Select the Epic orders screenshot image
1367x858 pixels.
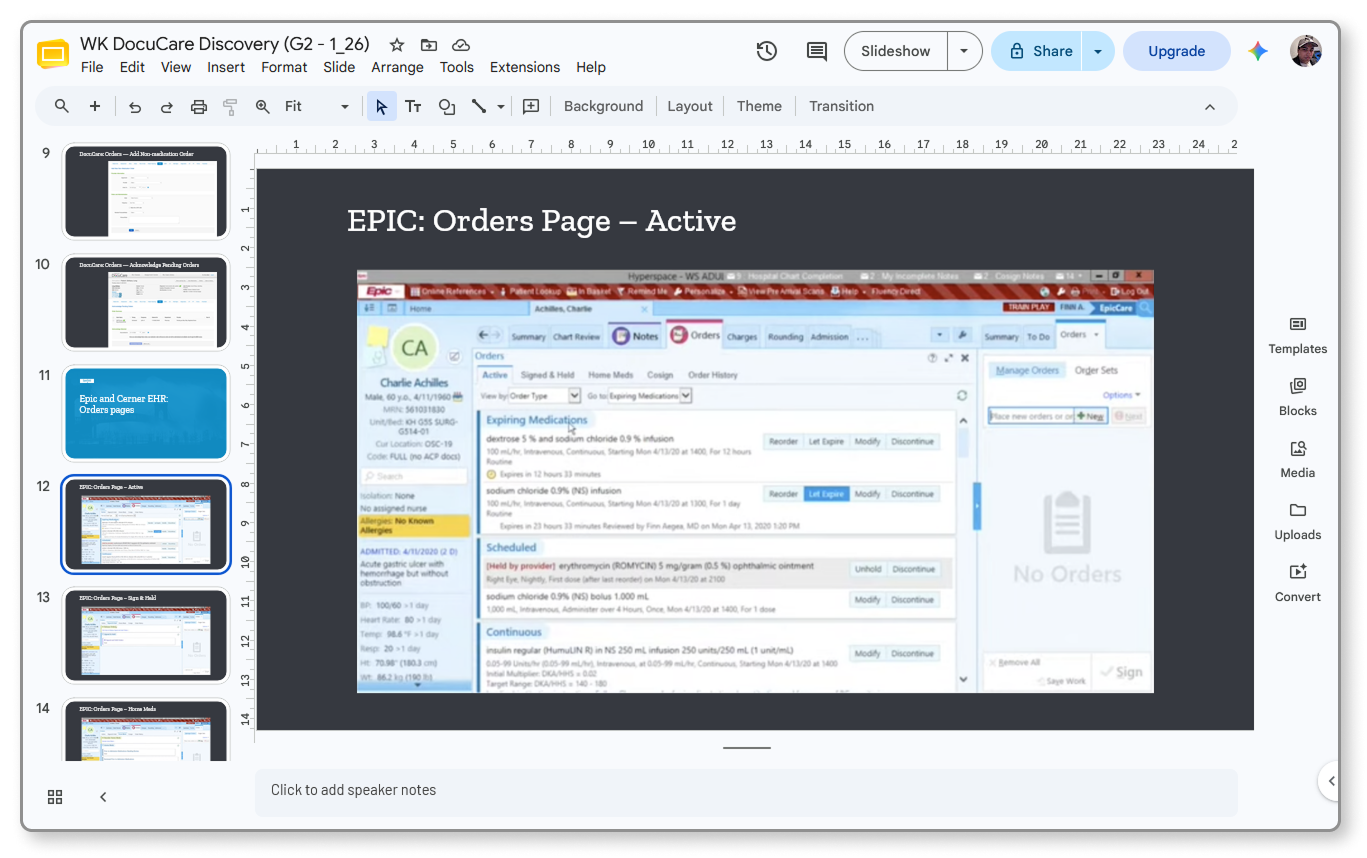click(755, 481)
